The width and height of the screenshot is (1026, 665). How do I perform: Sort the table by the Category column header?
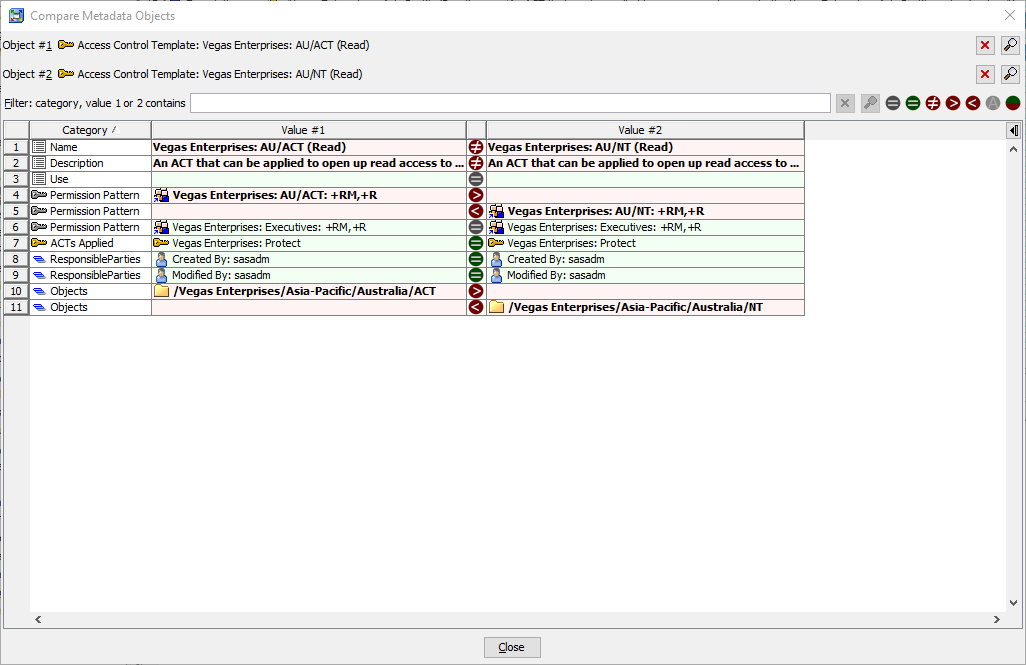[90, 130]
